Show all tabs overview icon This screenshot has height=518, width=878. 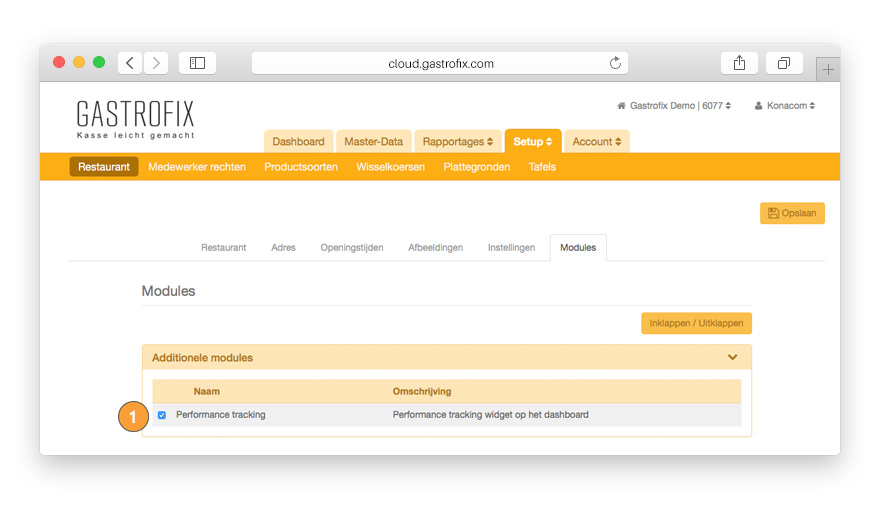[784, 63]
